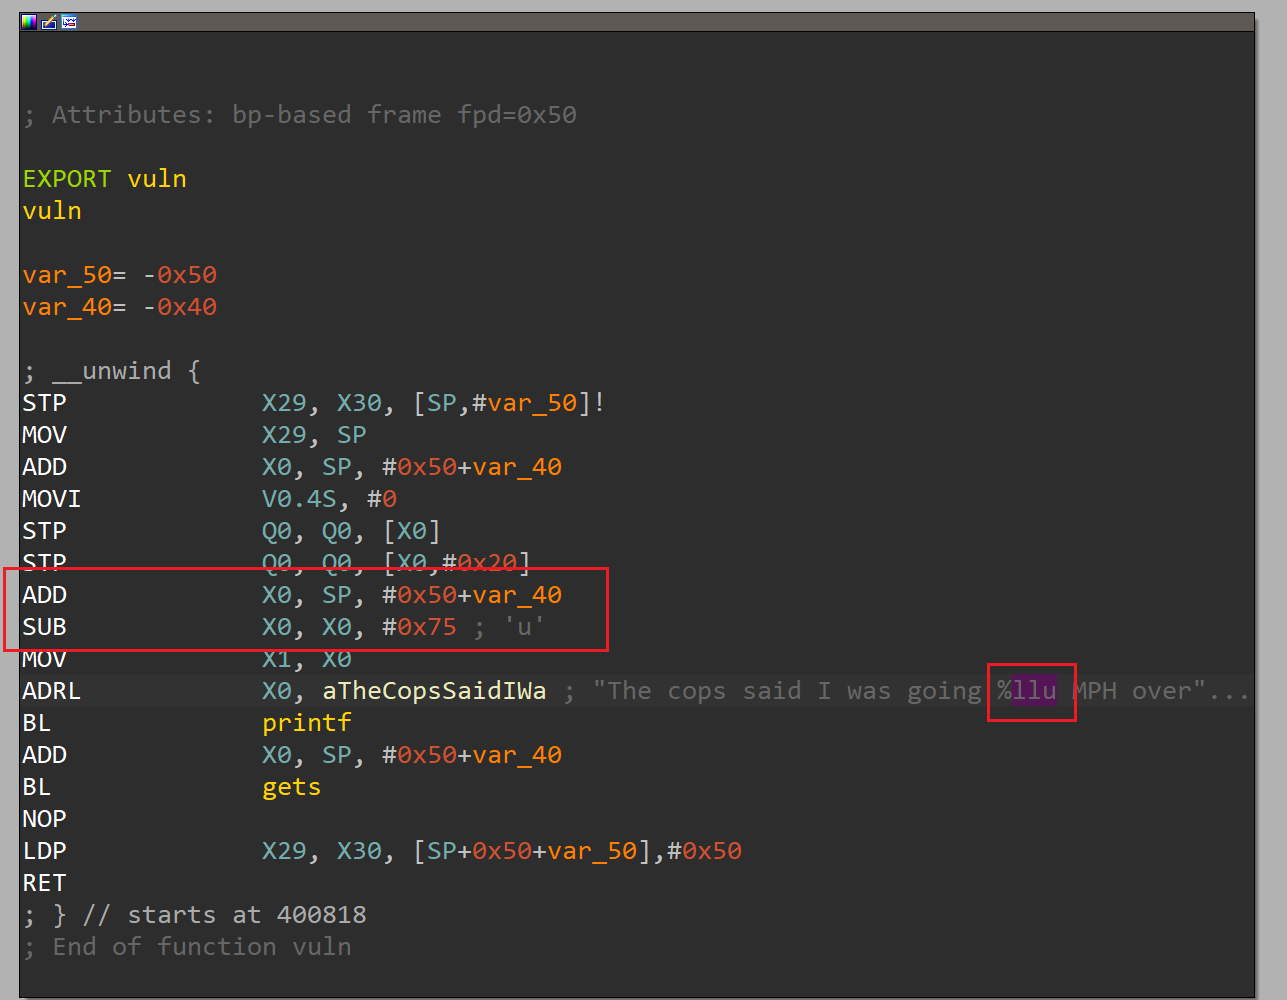Click the pencil edit icon in node header
Image resolution: width=1287 pixels, height=1000 pixels.
tap(49, 22)
